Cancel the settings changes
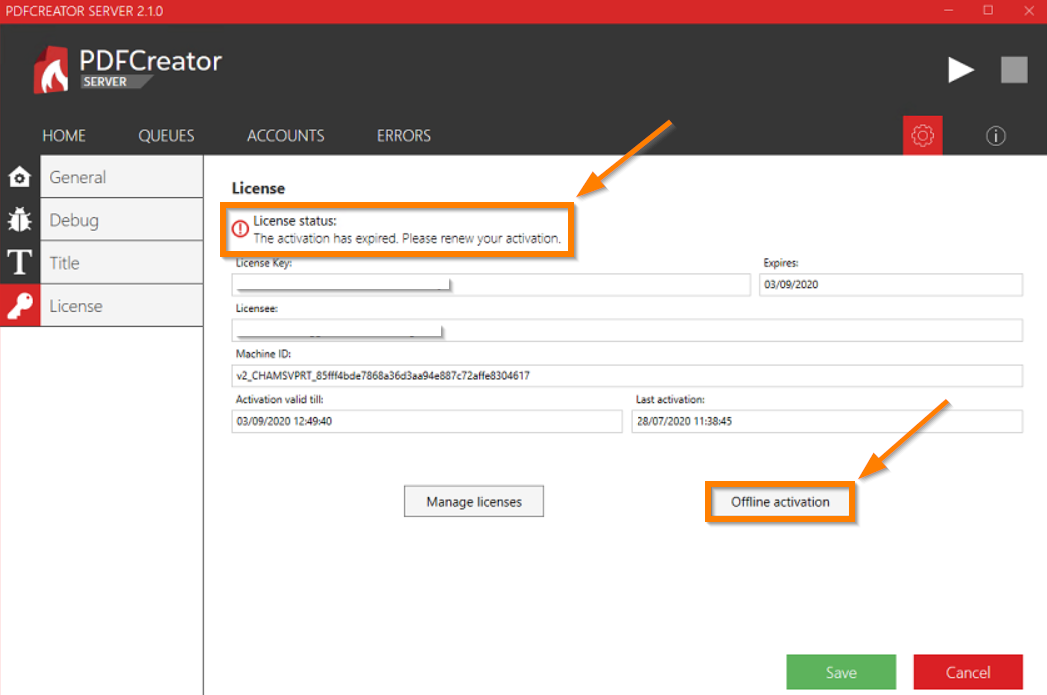The image size is (1047, 695). 968,672
